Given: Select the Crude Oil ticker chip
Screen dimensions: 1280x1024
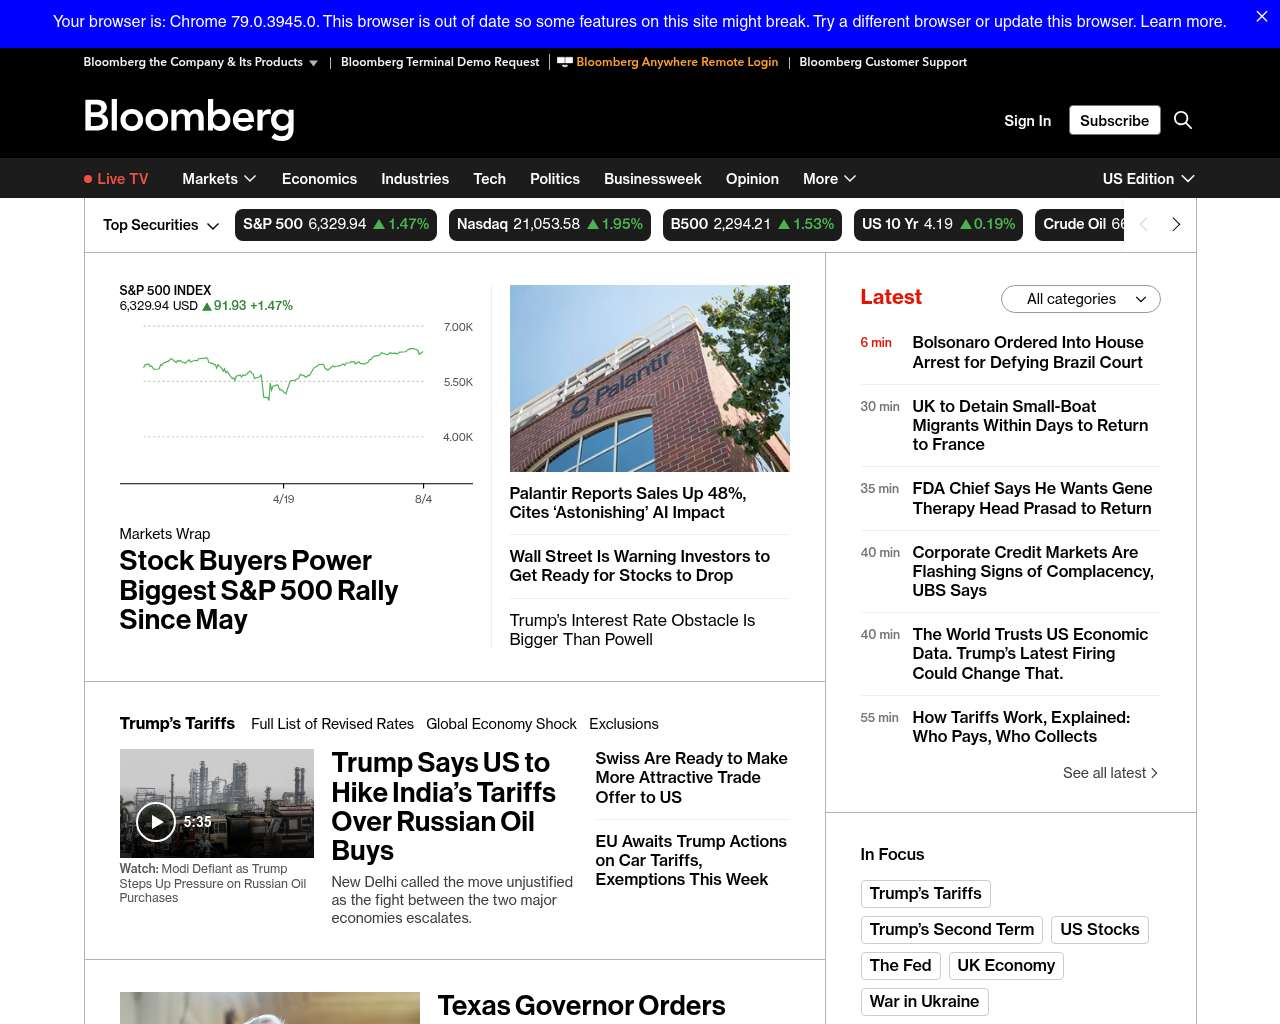Looking at the screenshot, I should click(x=1081, y=225).
